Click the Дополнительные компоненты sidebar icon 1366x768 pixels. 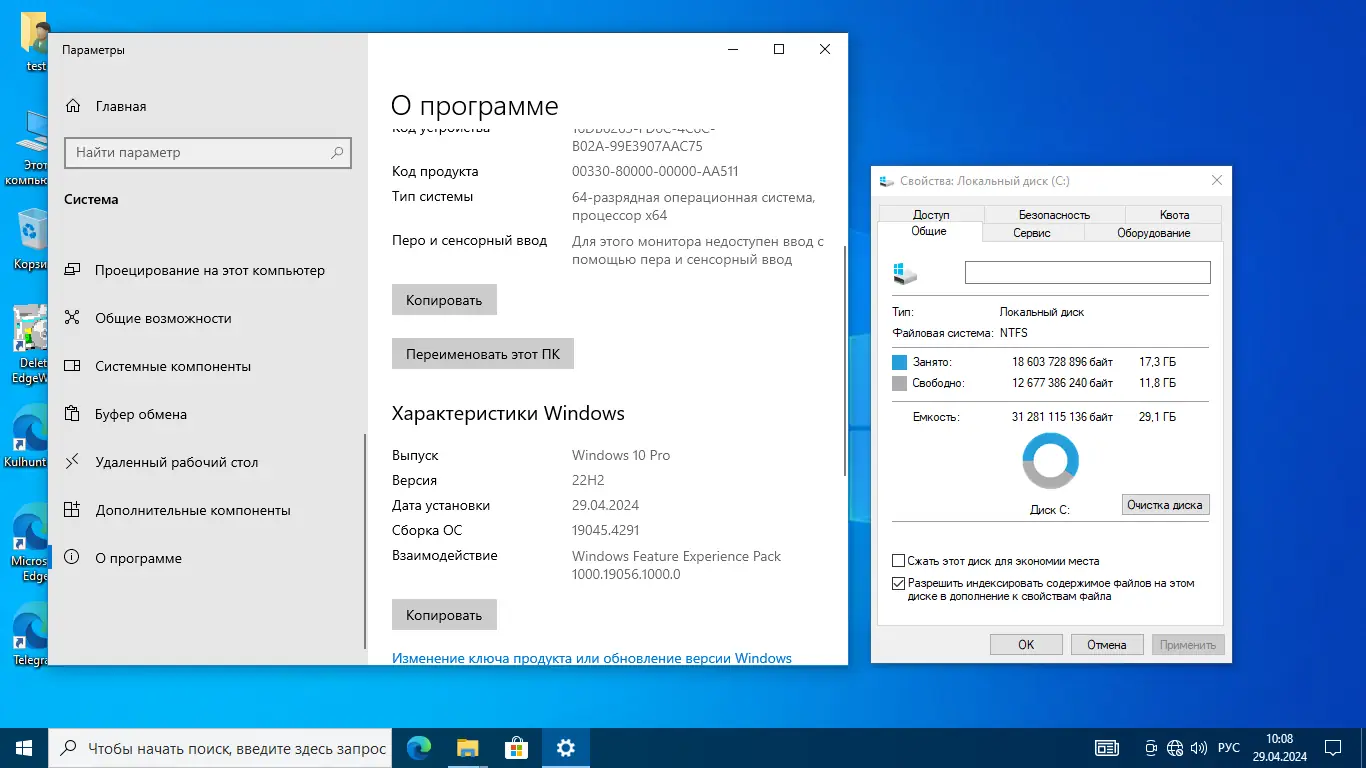[72, 510]
